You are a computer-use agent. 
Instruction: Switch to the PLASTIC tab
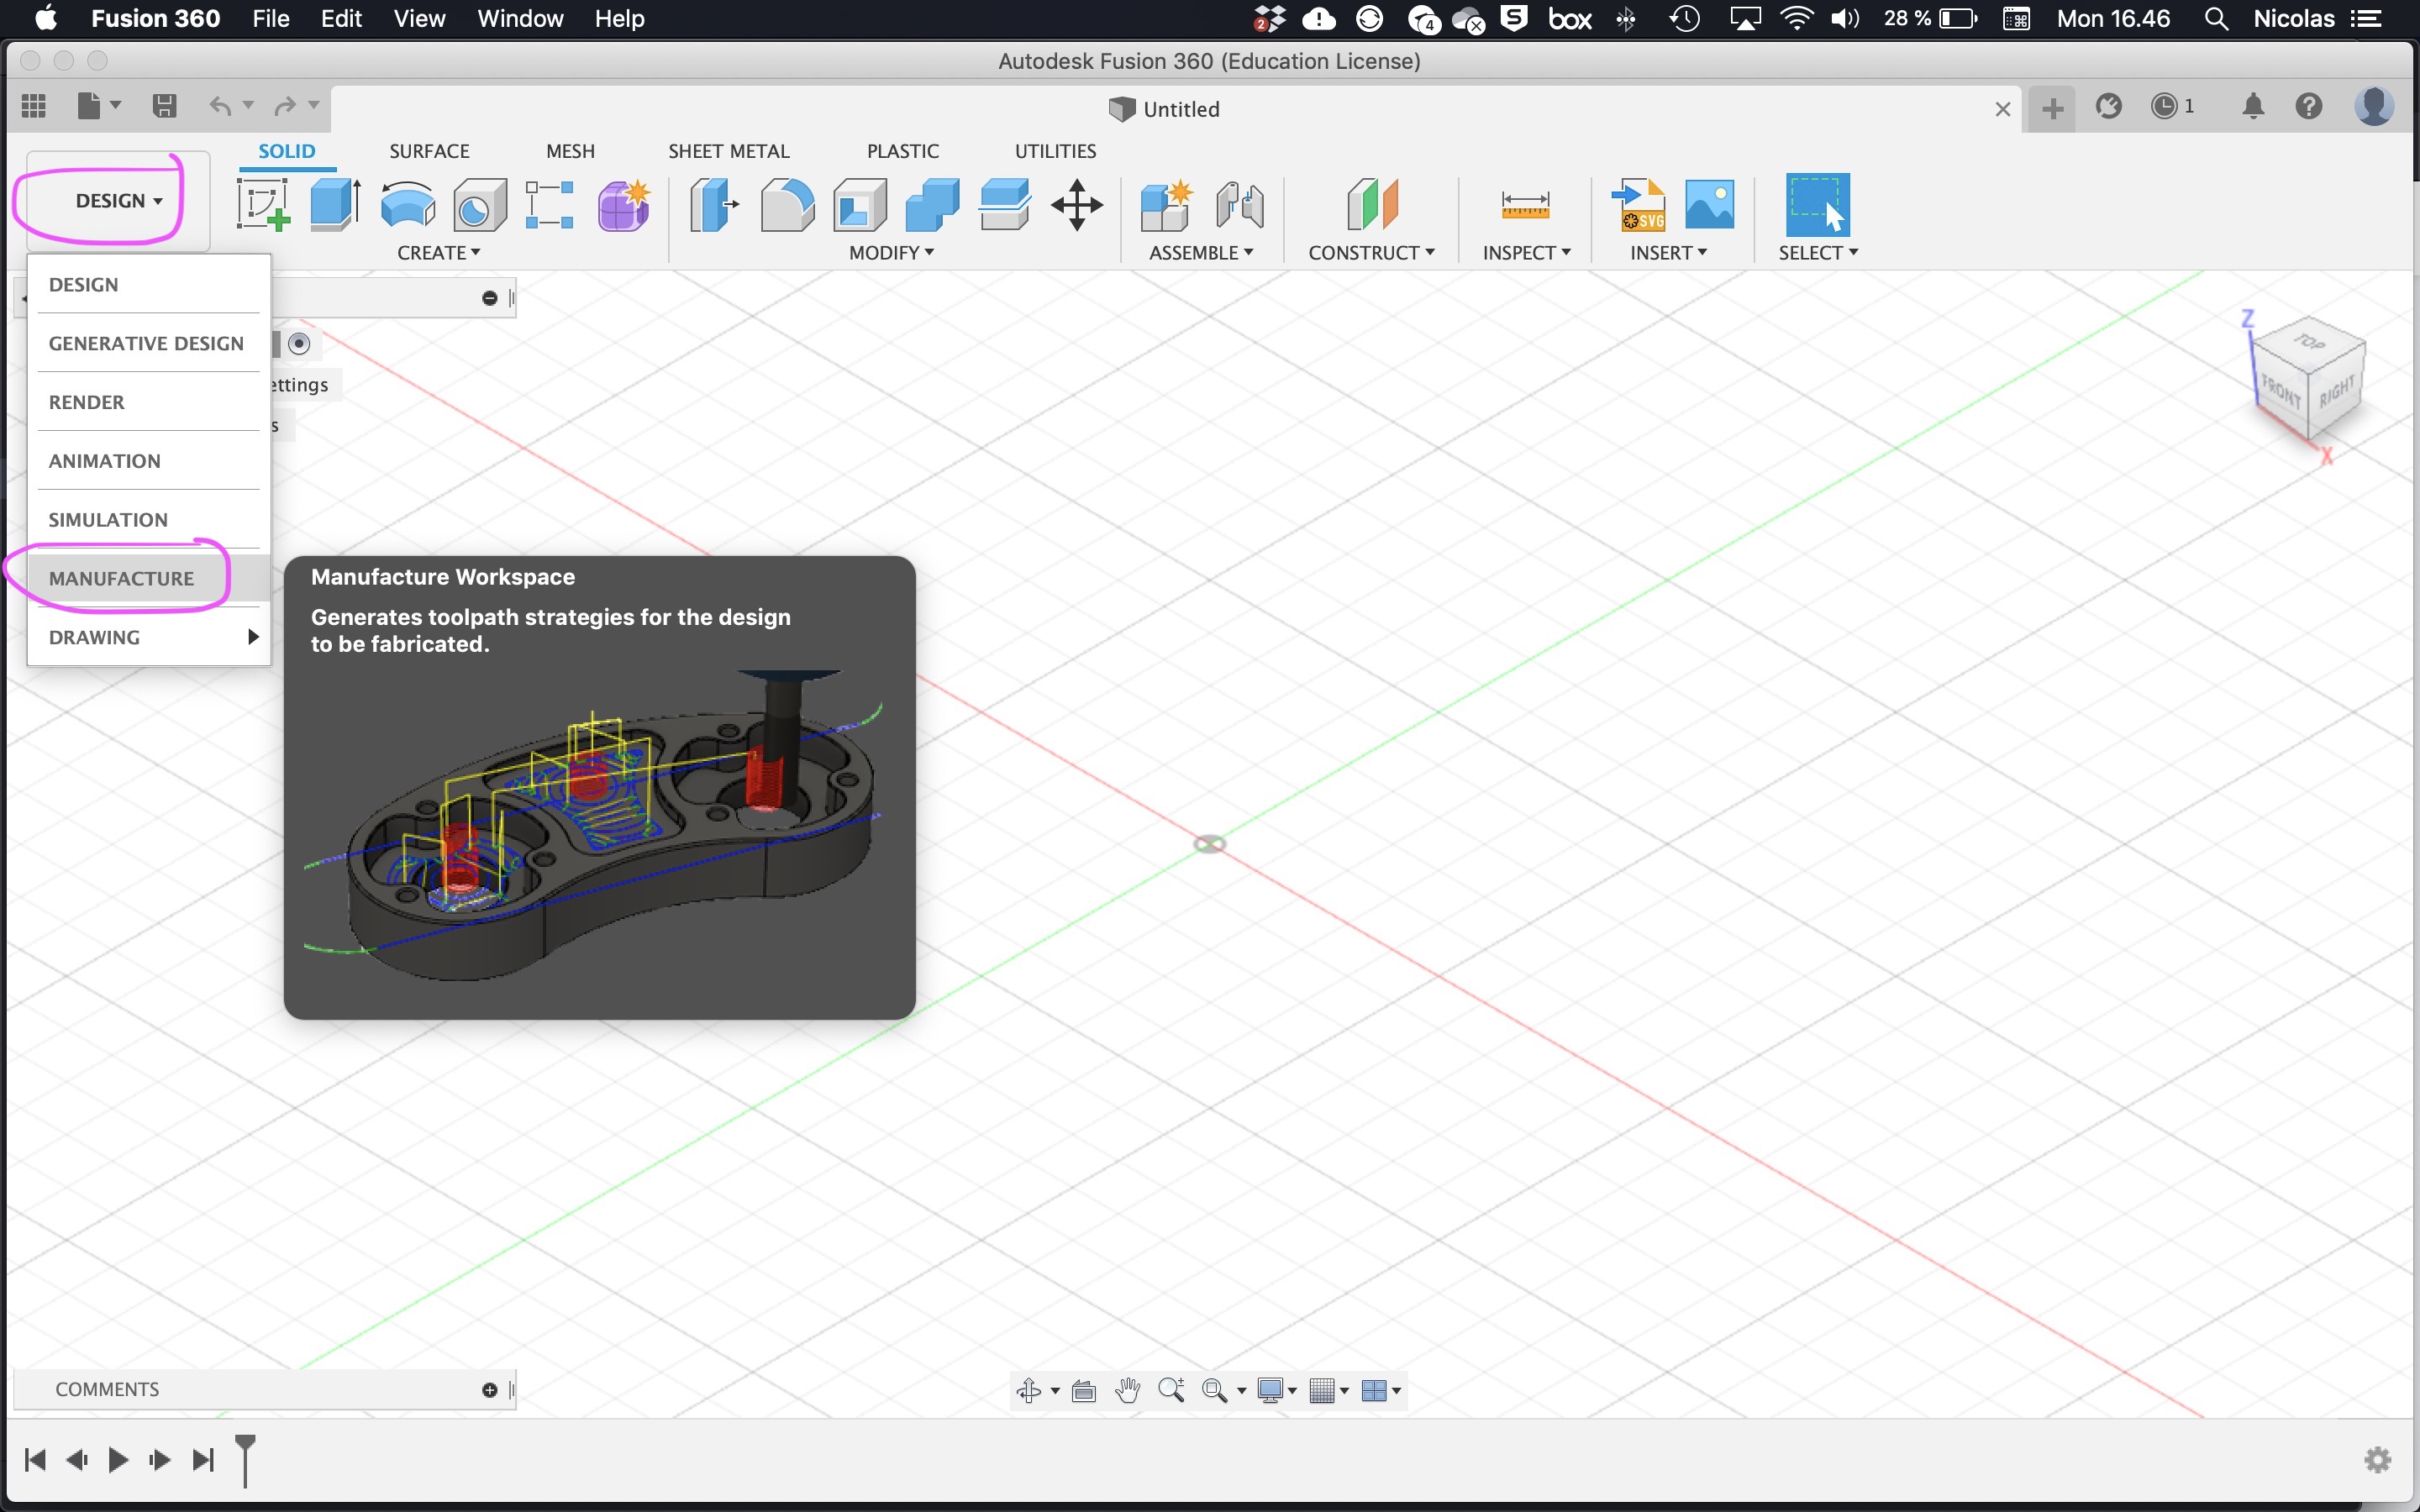click(x=903, y=151)
